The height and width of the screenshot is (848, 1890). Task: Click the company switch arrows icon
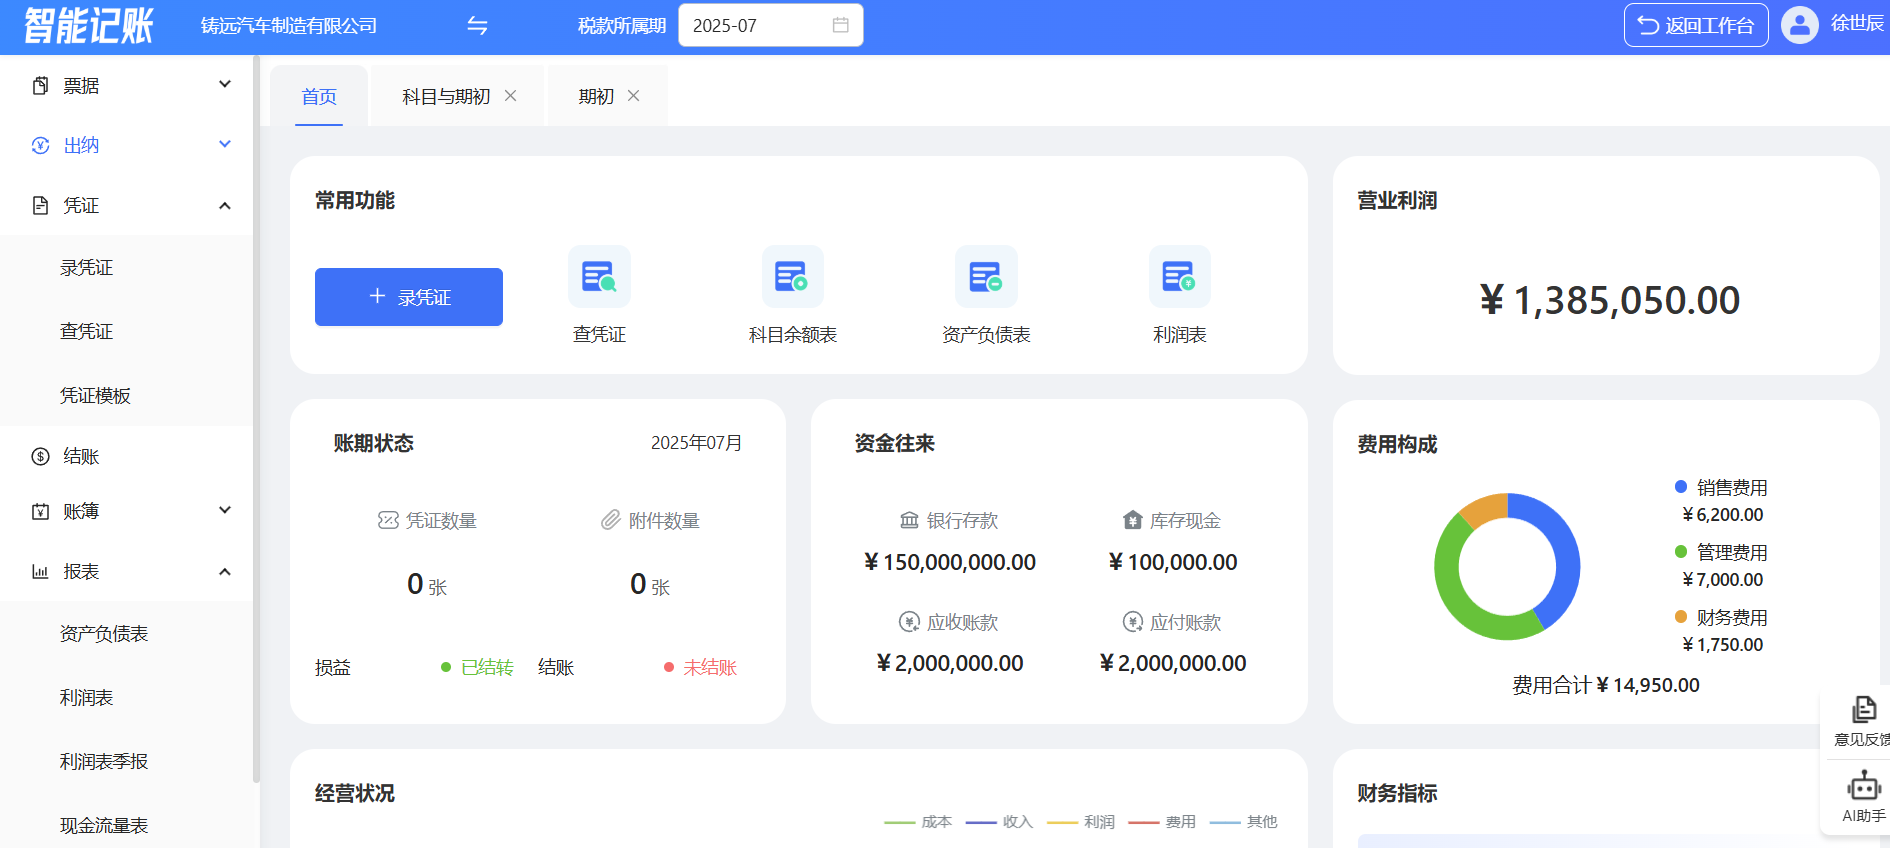click(x=477, y=26)
